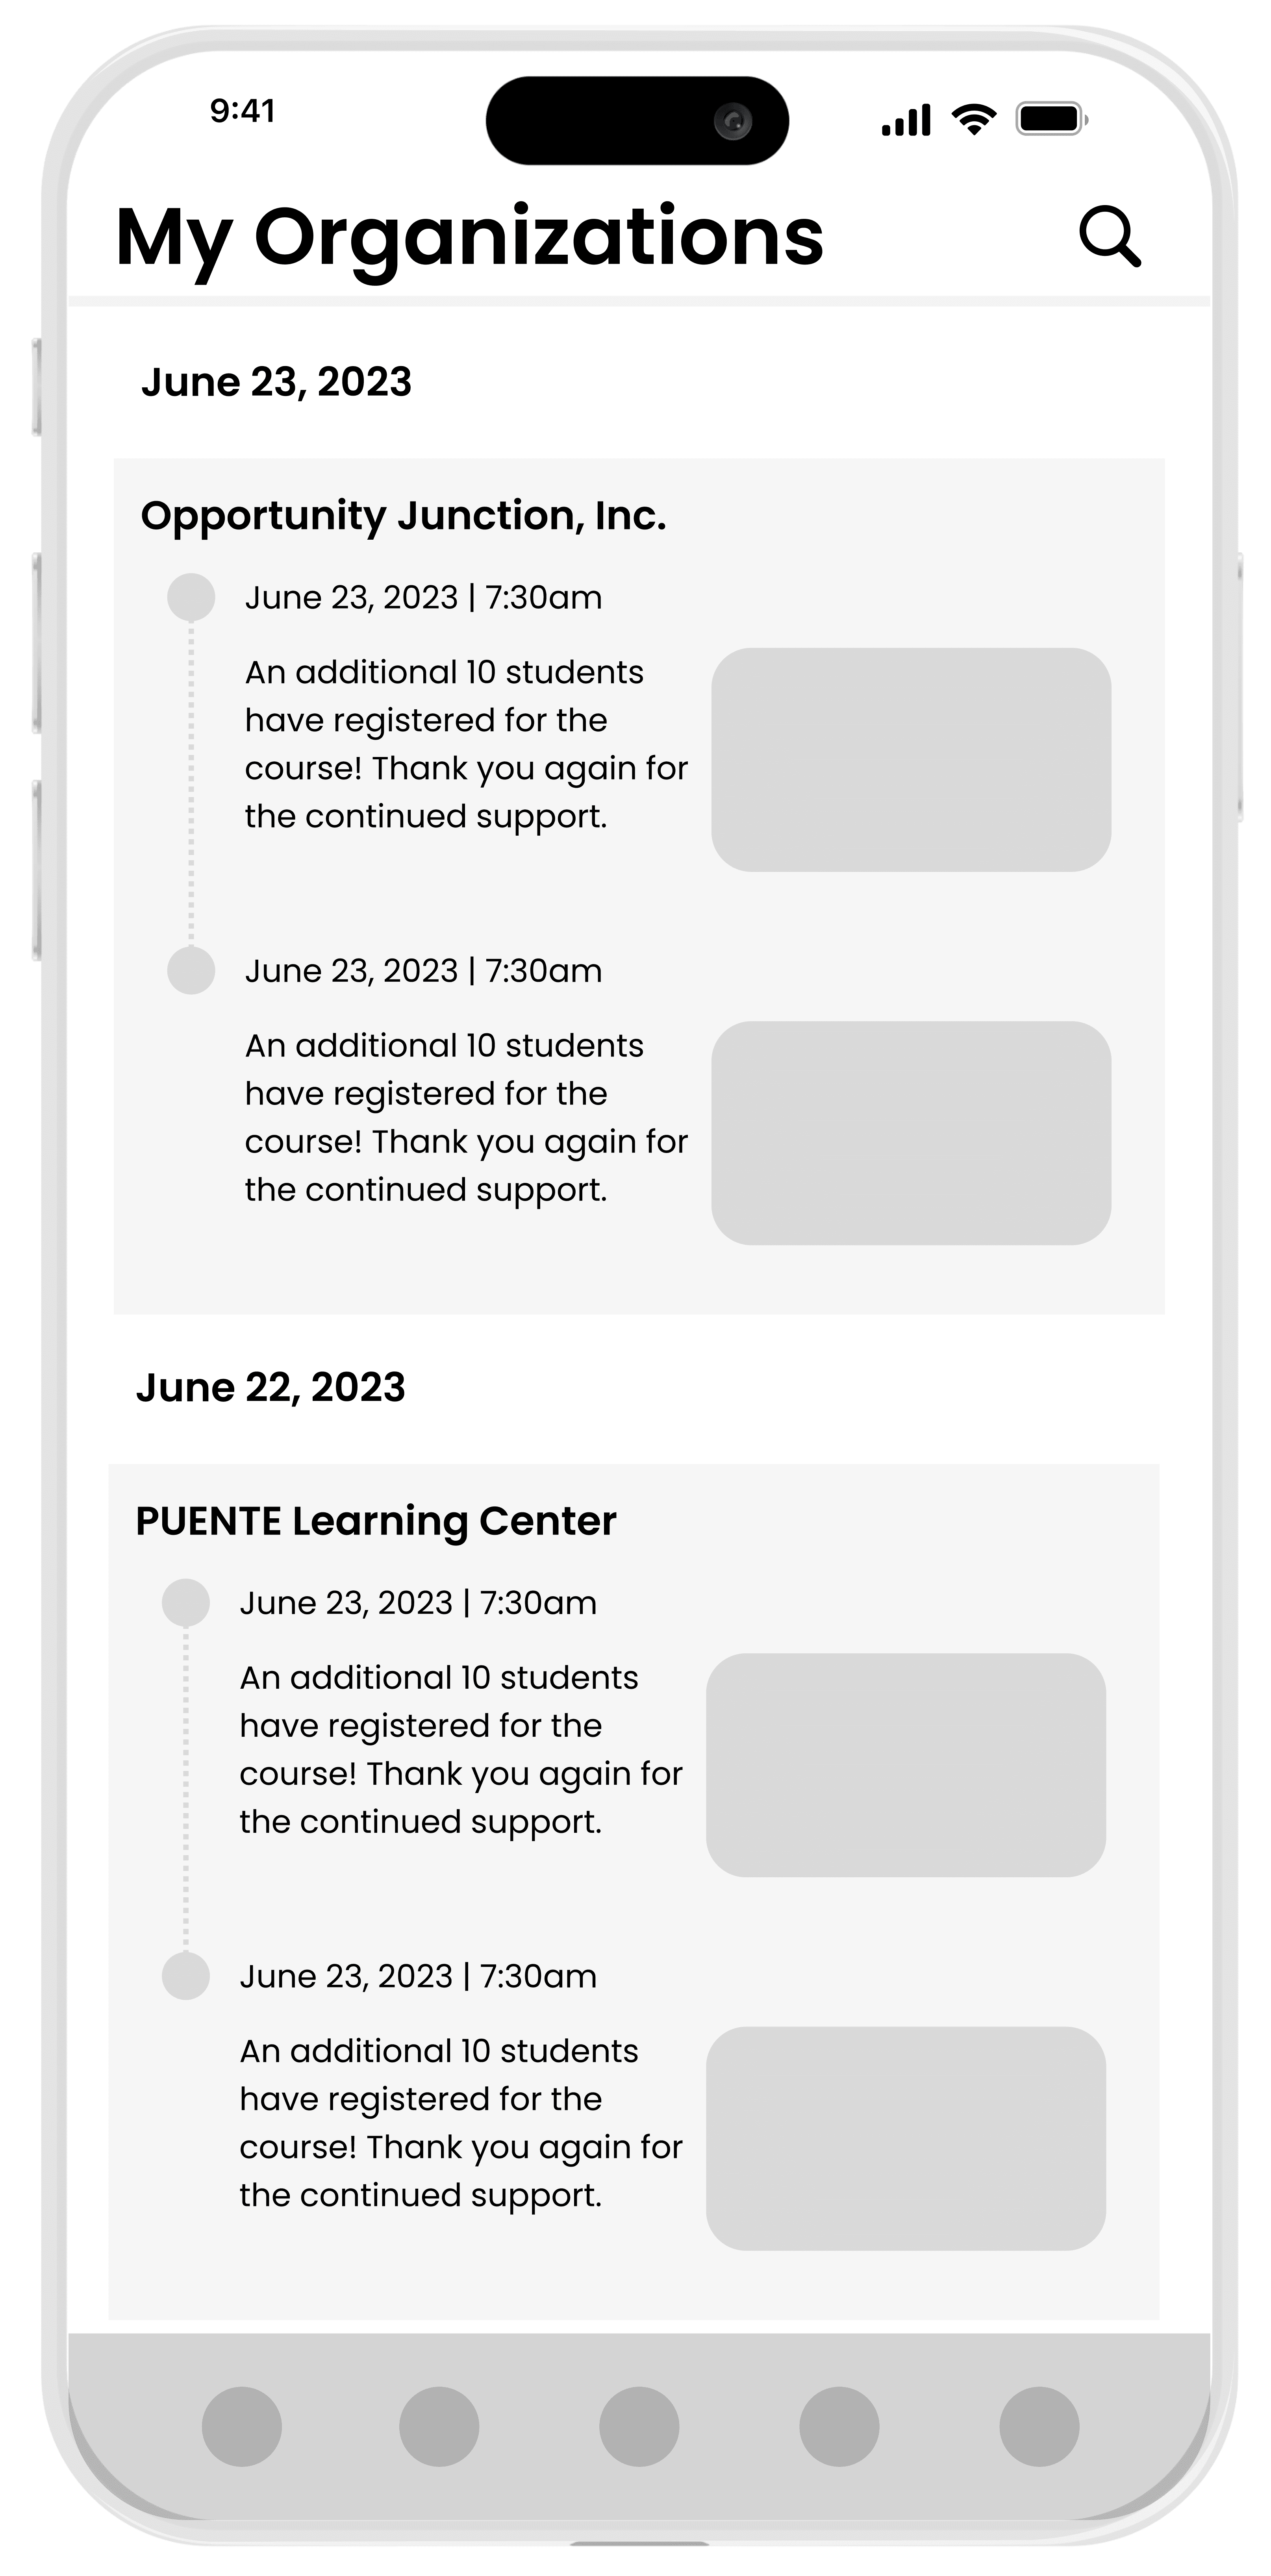Select second timeline dot in Opportunity Junction
The image size is (1271, 2576).
(x=191, y=970)
